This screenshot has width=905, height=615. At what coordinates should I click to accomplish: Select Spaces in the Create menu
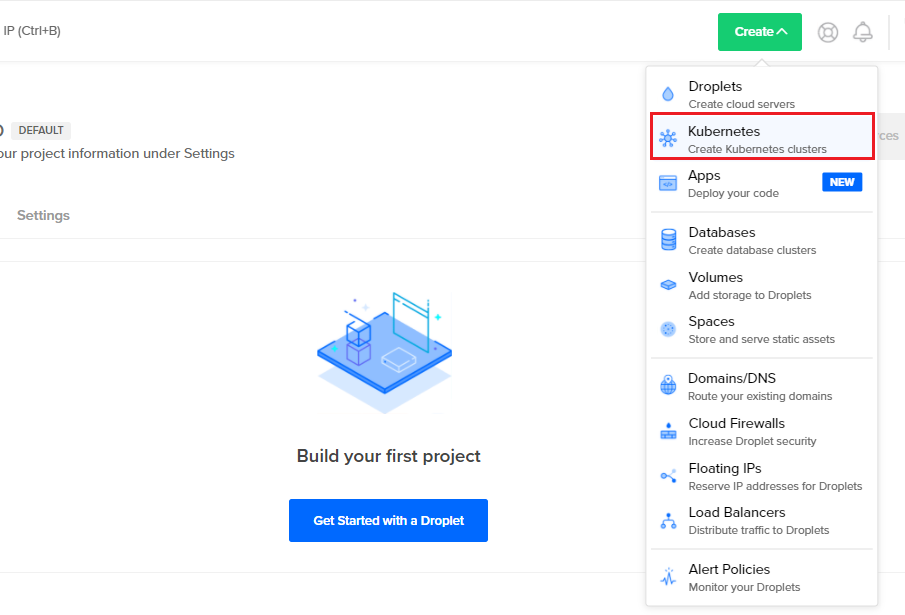point(762,329)
